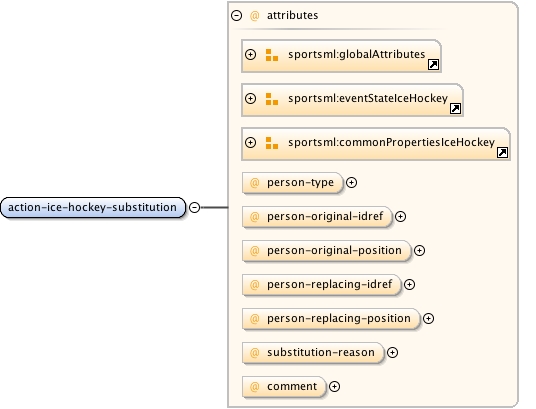Select the action-ice-hockey-substitution element

pos(93,207)
